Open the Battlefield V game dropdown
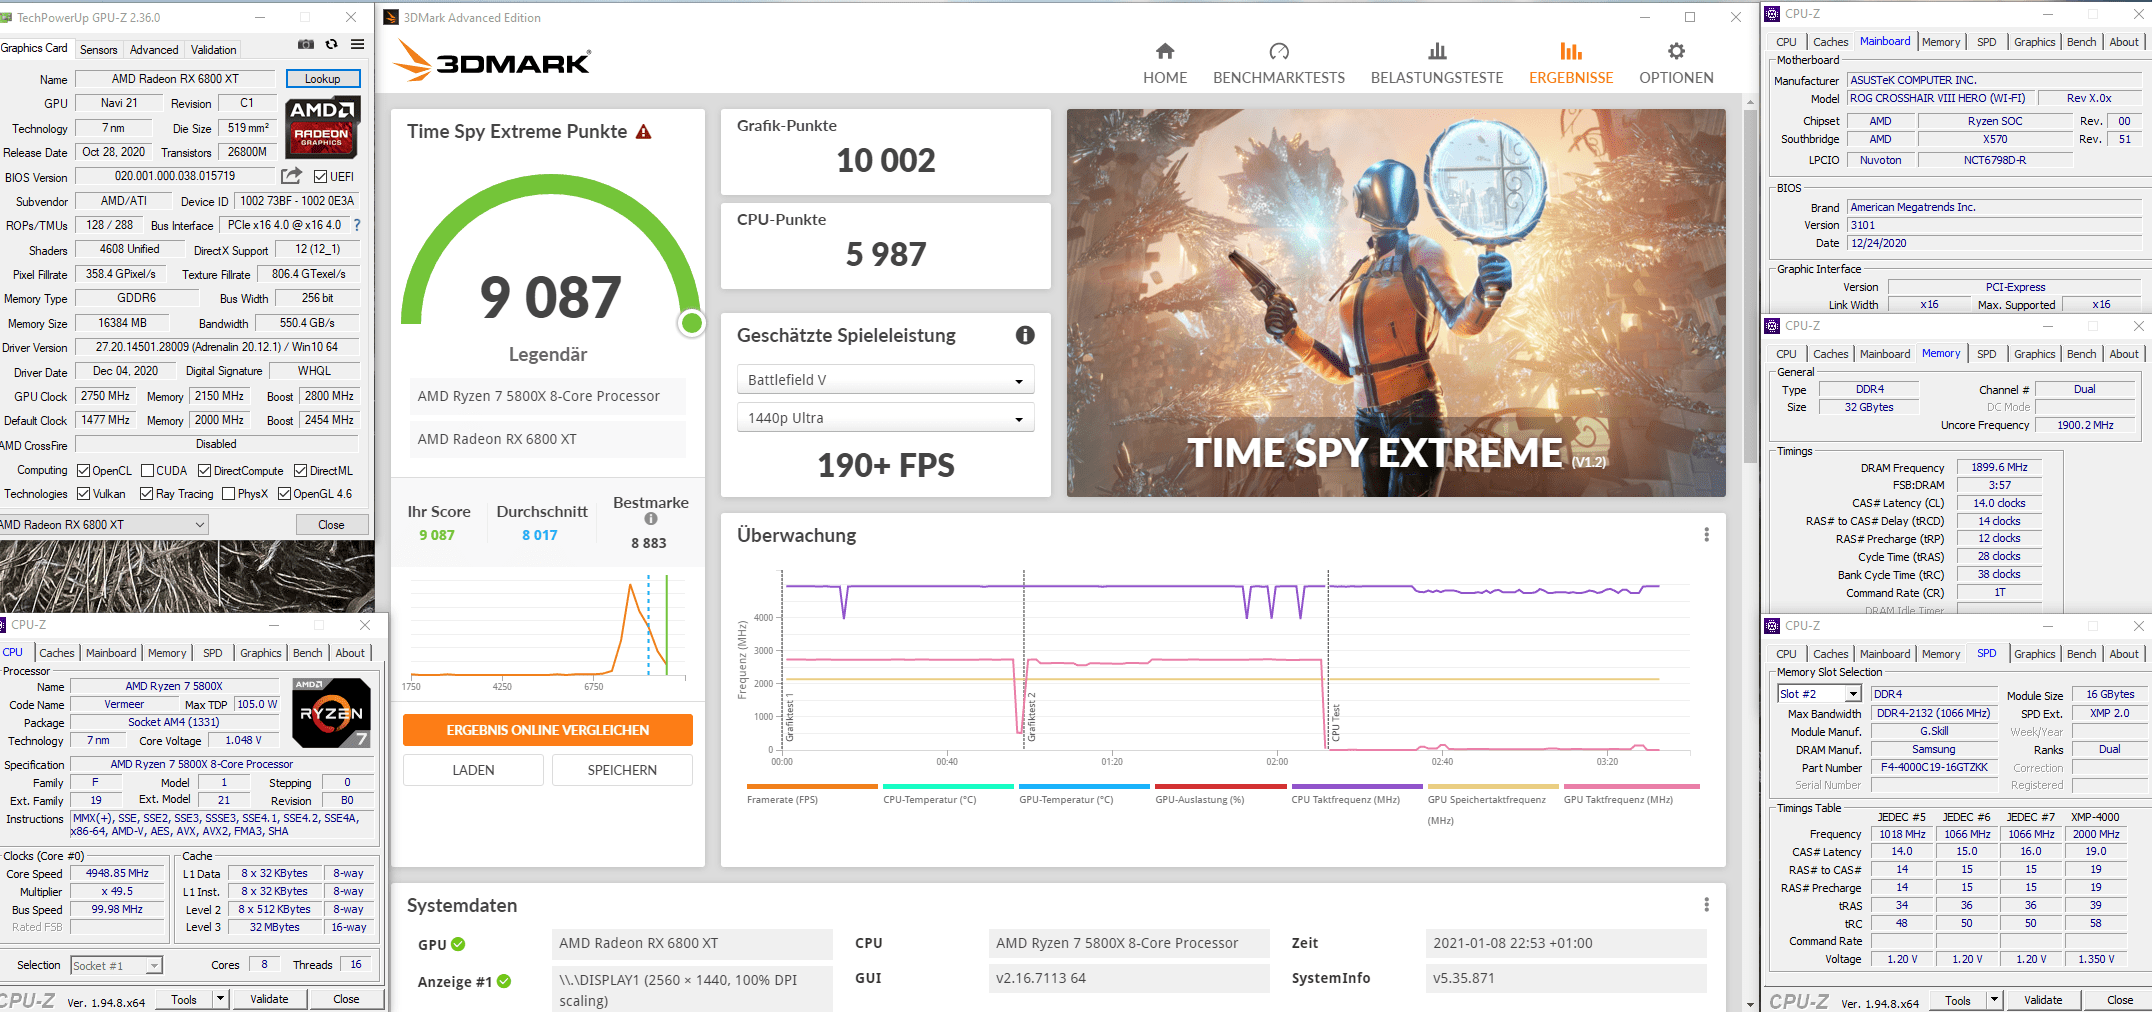This screenshot has height=1012, width=2152. pyautogui.click(x=886, y=380)
